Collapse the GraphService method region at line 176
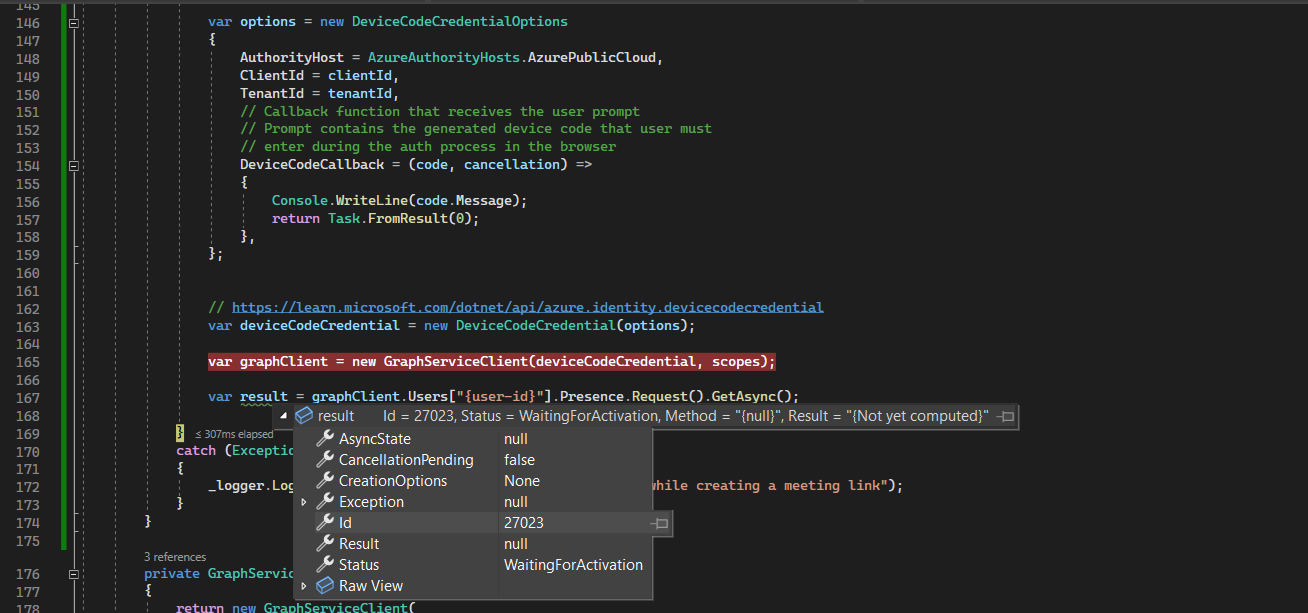Screen dimensions: 1308x613 pos(72,574)
